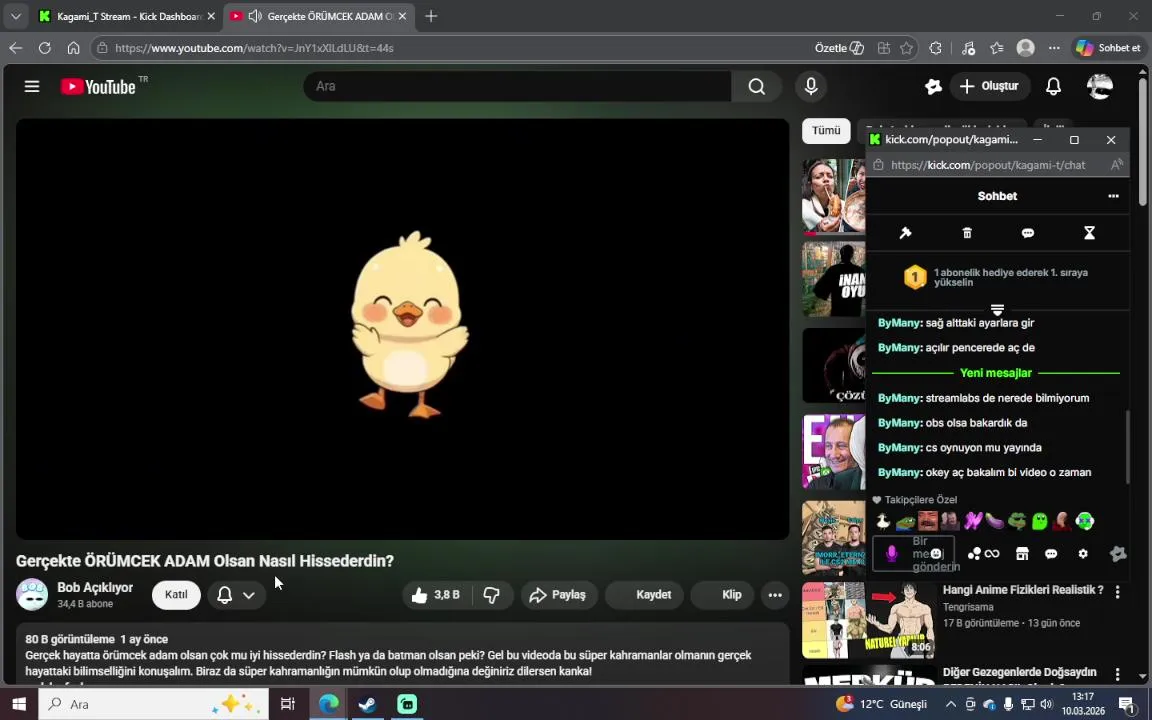The image size is (1152, 720).
Task: Open a new browser tab
Action: tap(431, 16)
